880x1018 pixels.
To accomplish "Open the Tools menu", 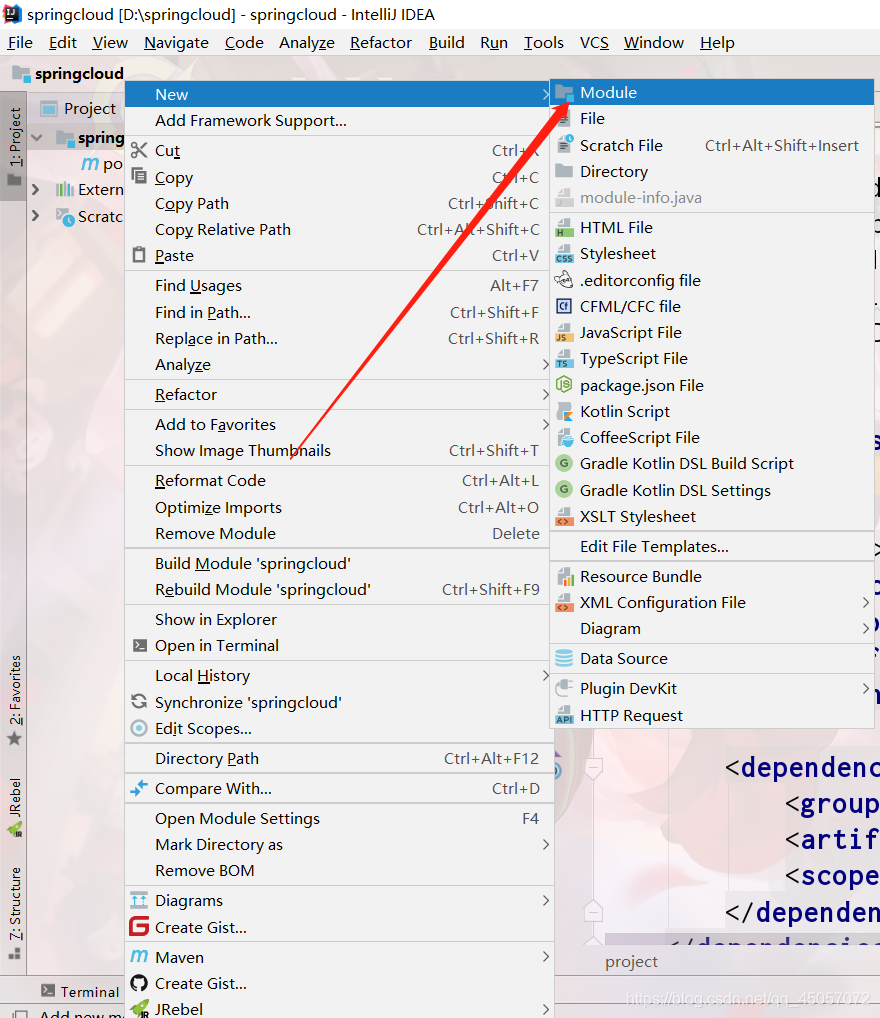I will click(x=544, y=43).
